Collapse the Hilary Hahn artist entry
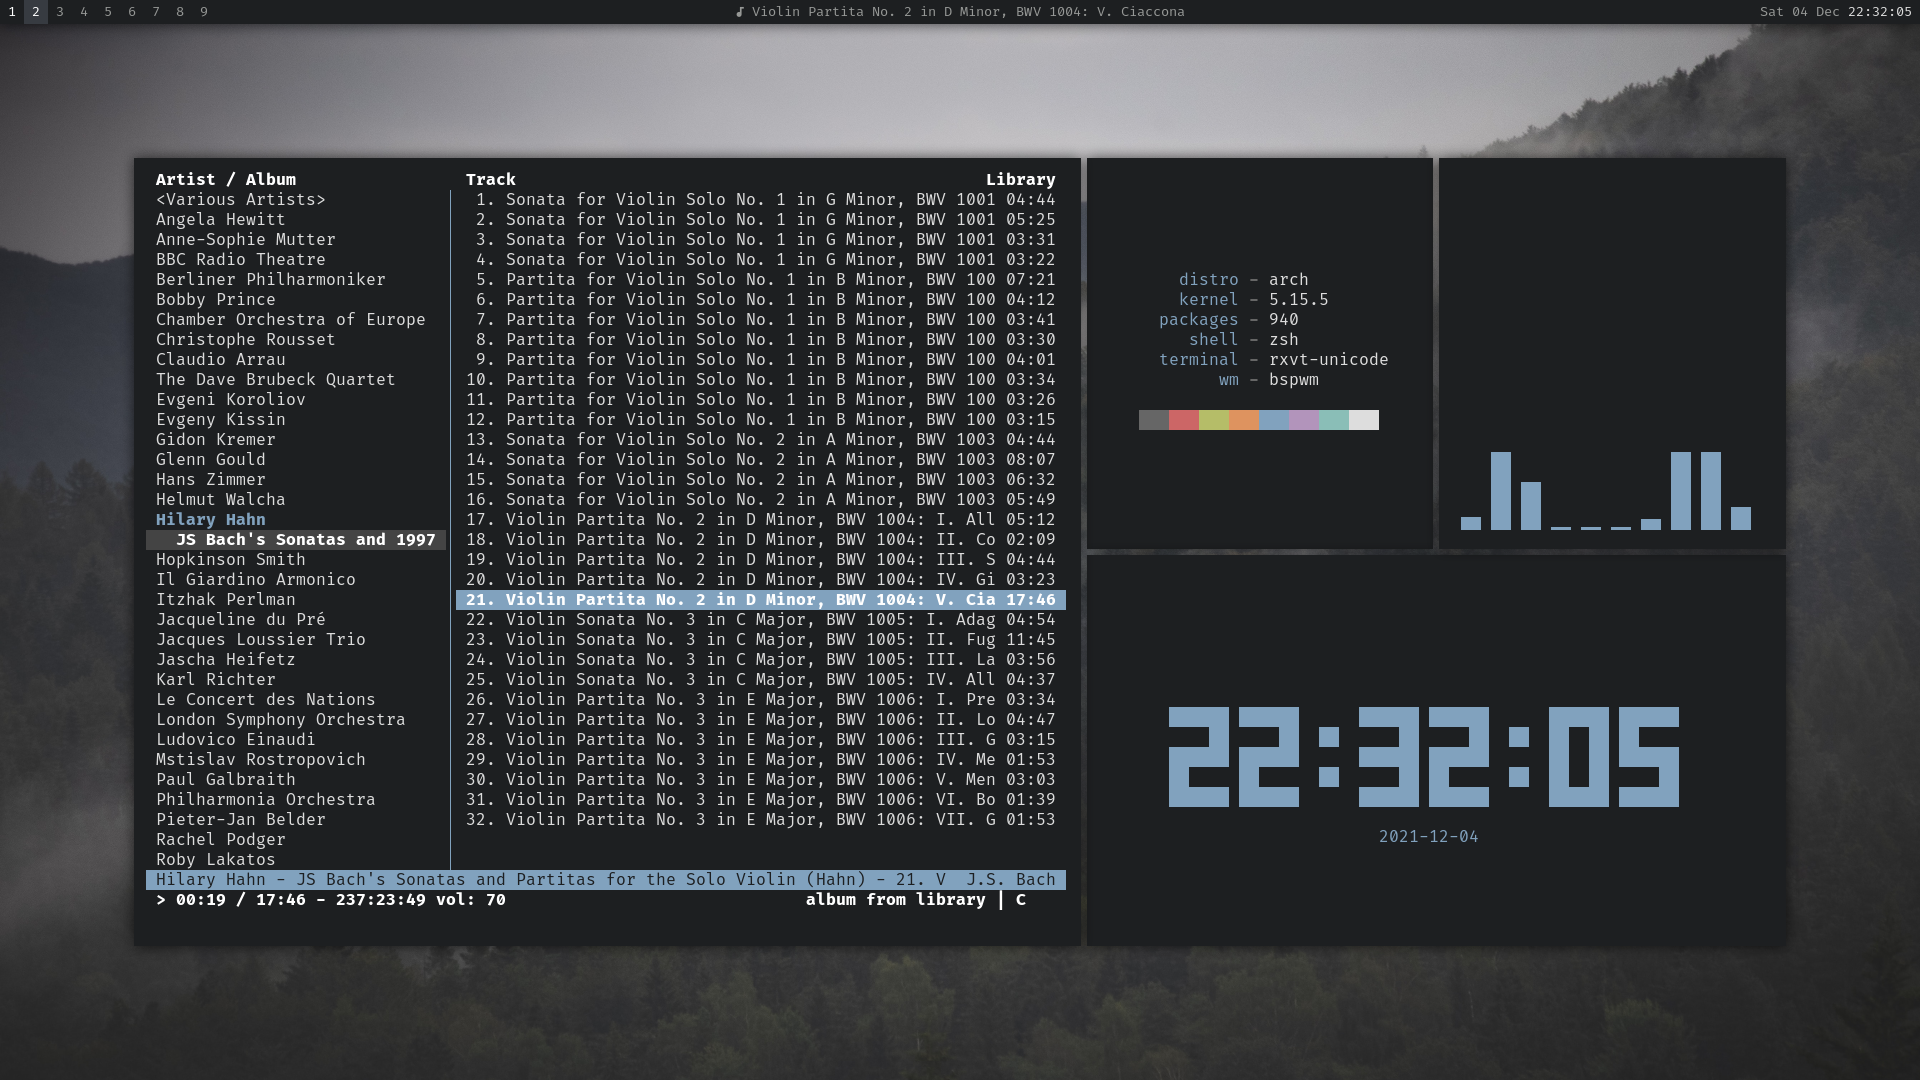 click(x=210, y=520)
